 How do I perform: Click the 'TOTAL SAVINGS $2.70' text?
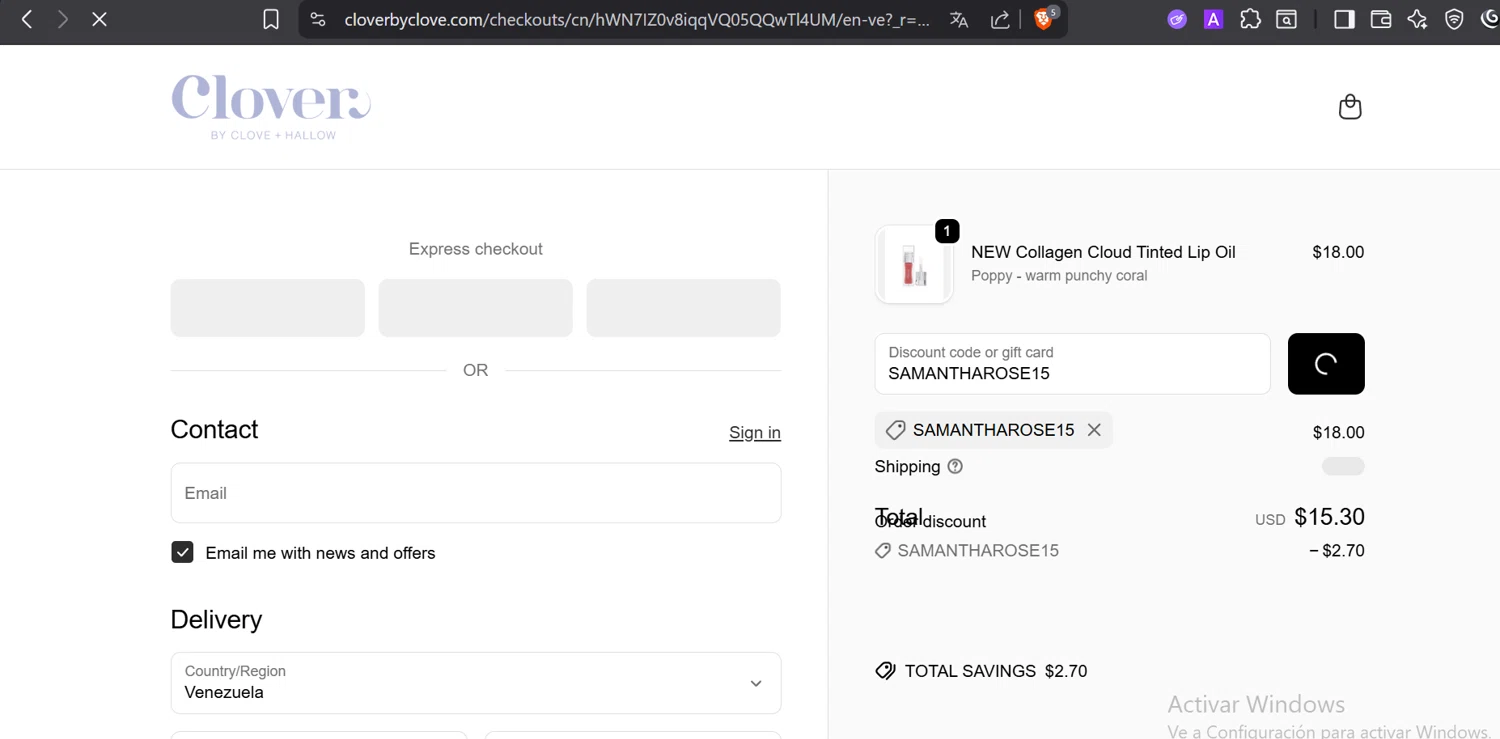[x=996, y=671]
